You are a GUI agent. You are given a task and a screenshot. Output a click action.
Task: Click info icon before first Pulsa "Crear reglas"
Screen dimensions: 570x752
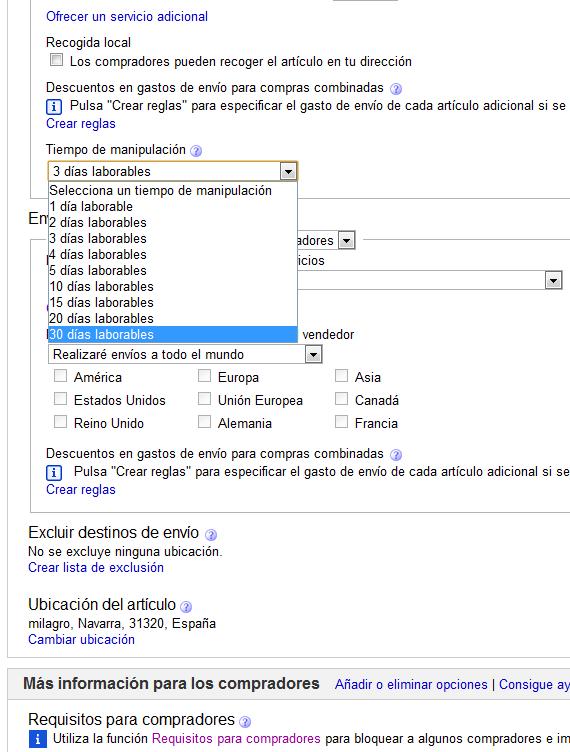(x=54, y=106)
